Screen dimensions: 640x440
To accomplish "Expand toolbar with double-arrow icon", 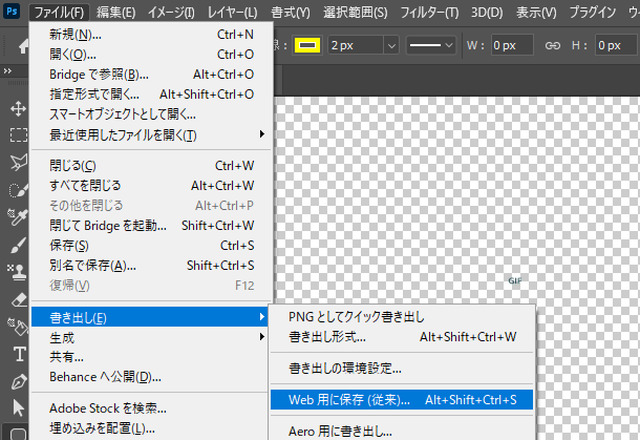I will [x=7, y=71].
